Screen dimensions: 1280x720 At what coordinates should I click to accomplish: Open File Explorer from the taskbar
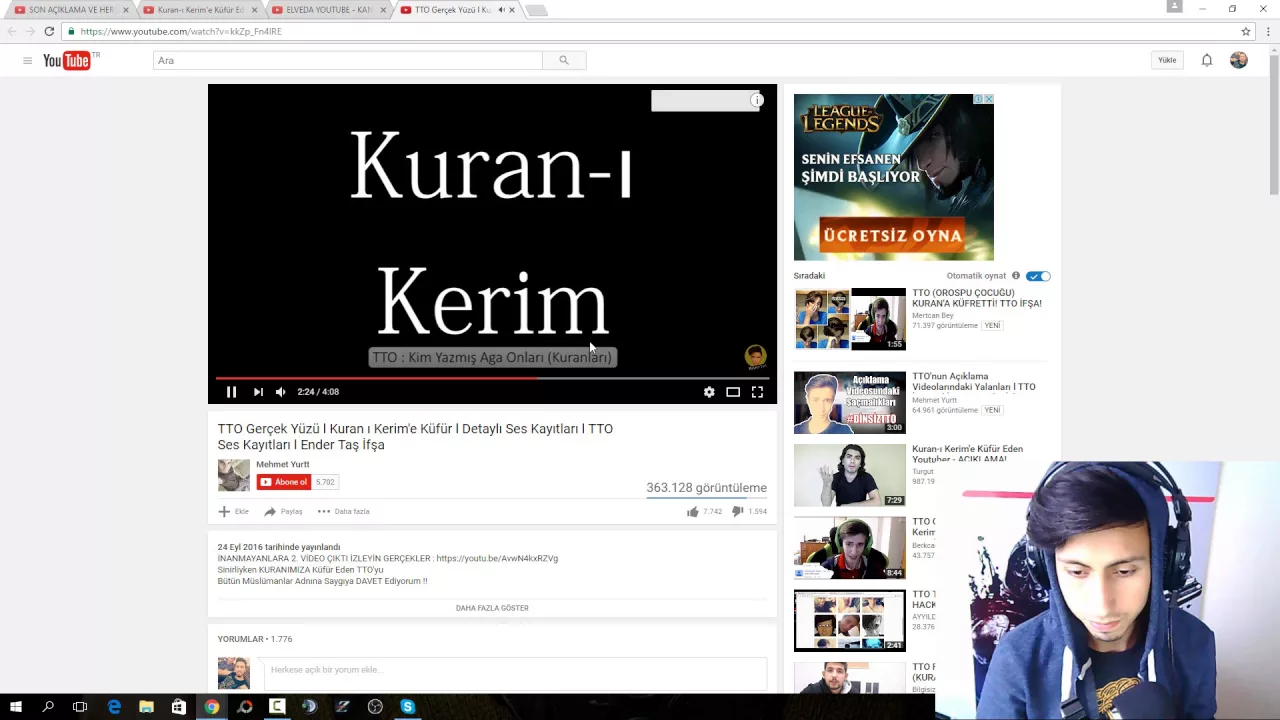(x=146, y=707)
